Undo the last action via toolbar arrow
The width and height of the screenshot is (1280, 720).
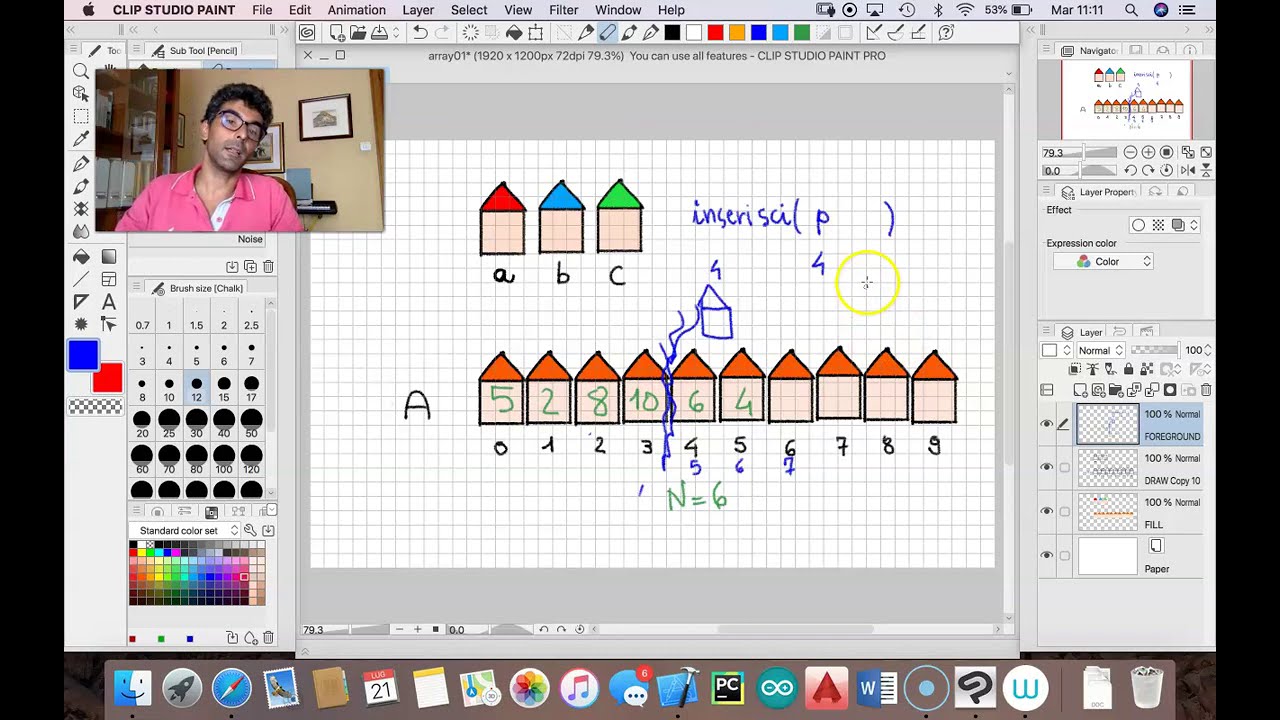click(x=421, y=32)
